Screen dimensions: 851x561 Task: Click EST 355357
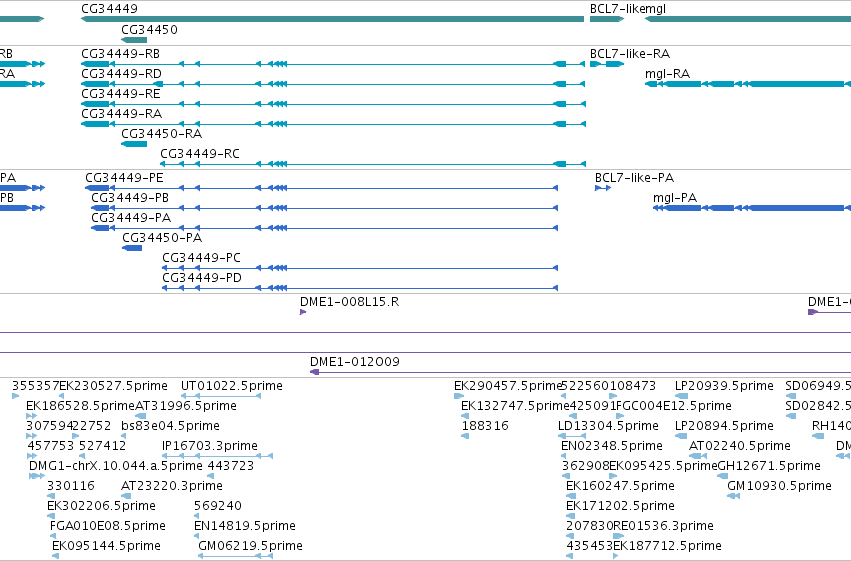click(x=36, y=386)
